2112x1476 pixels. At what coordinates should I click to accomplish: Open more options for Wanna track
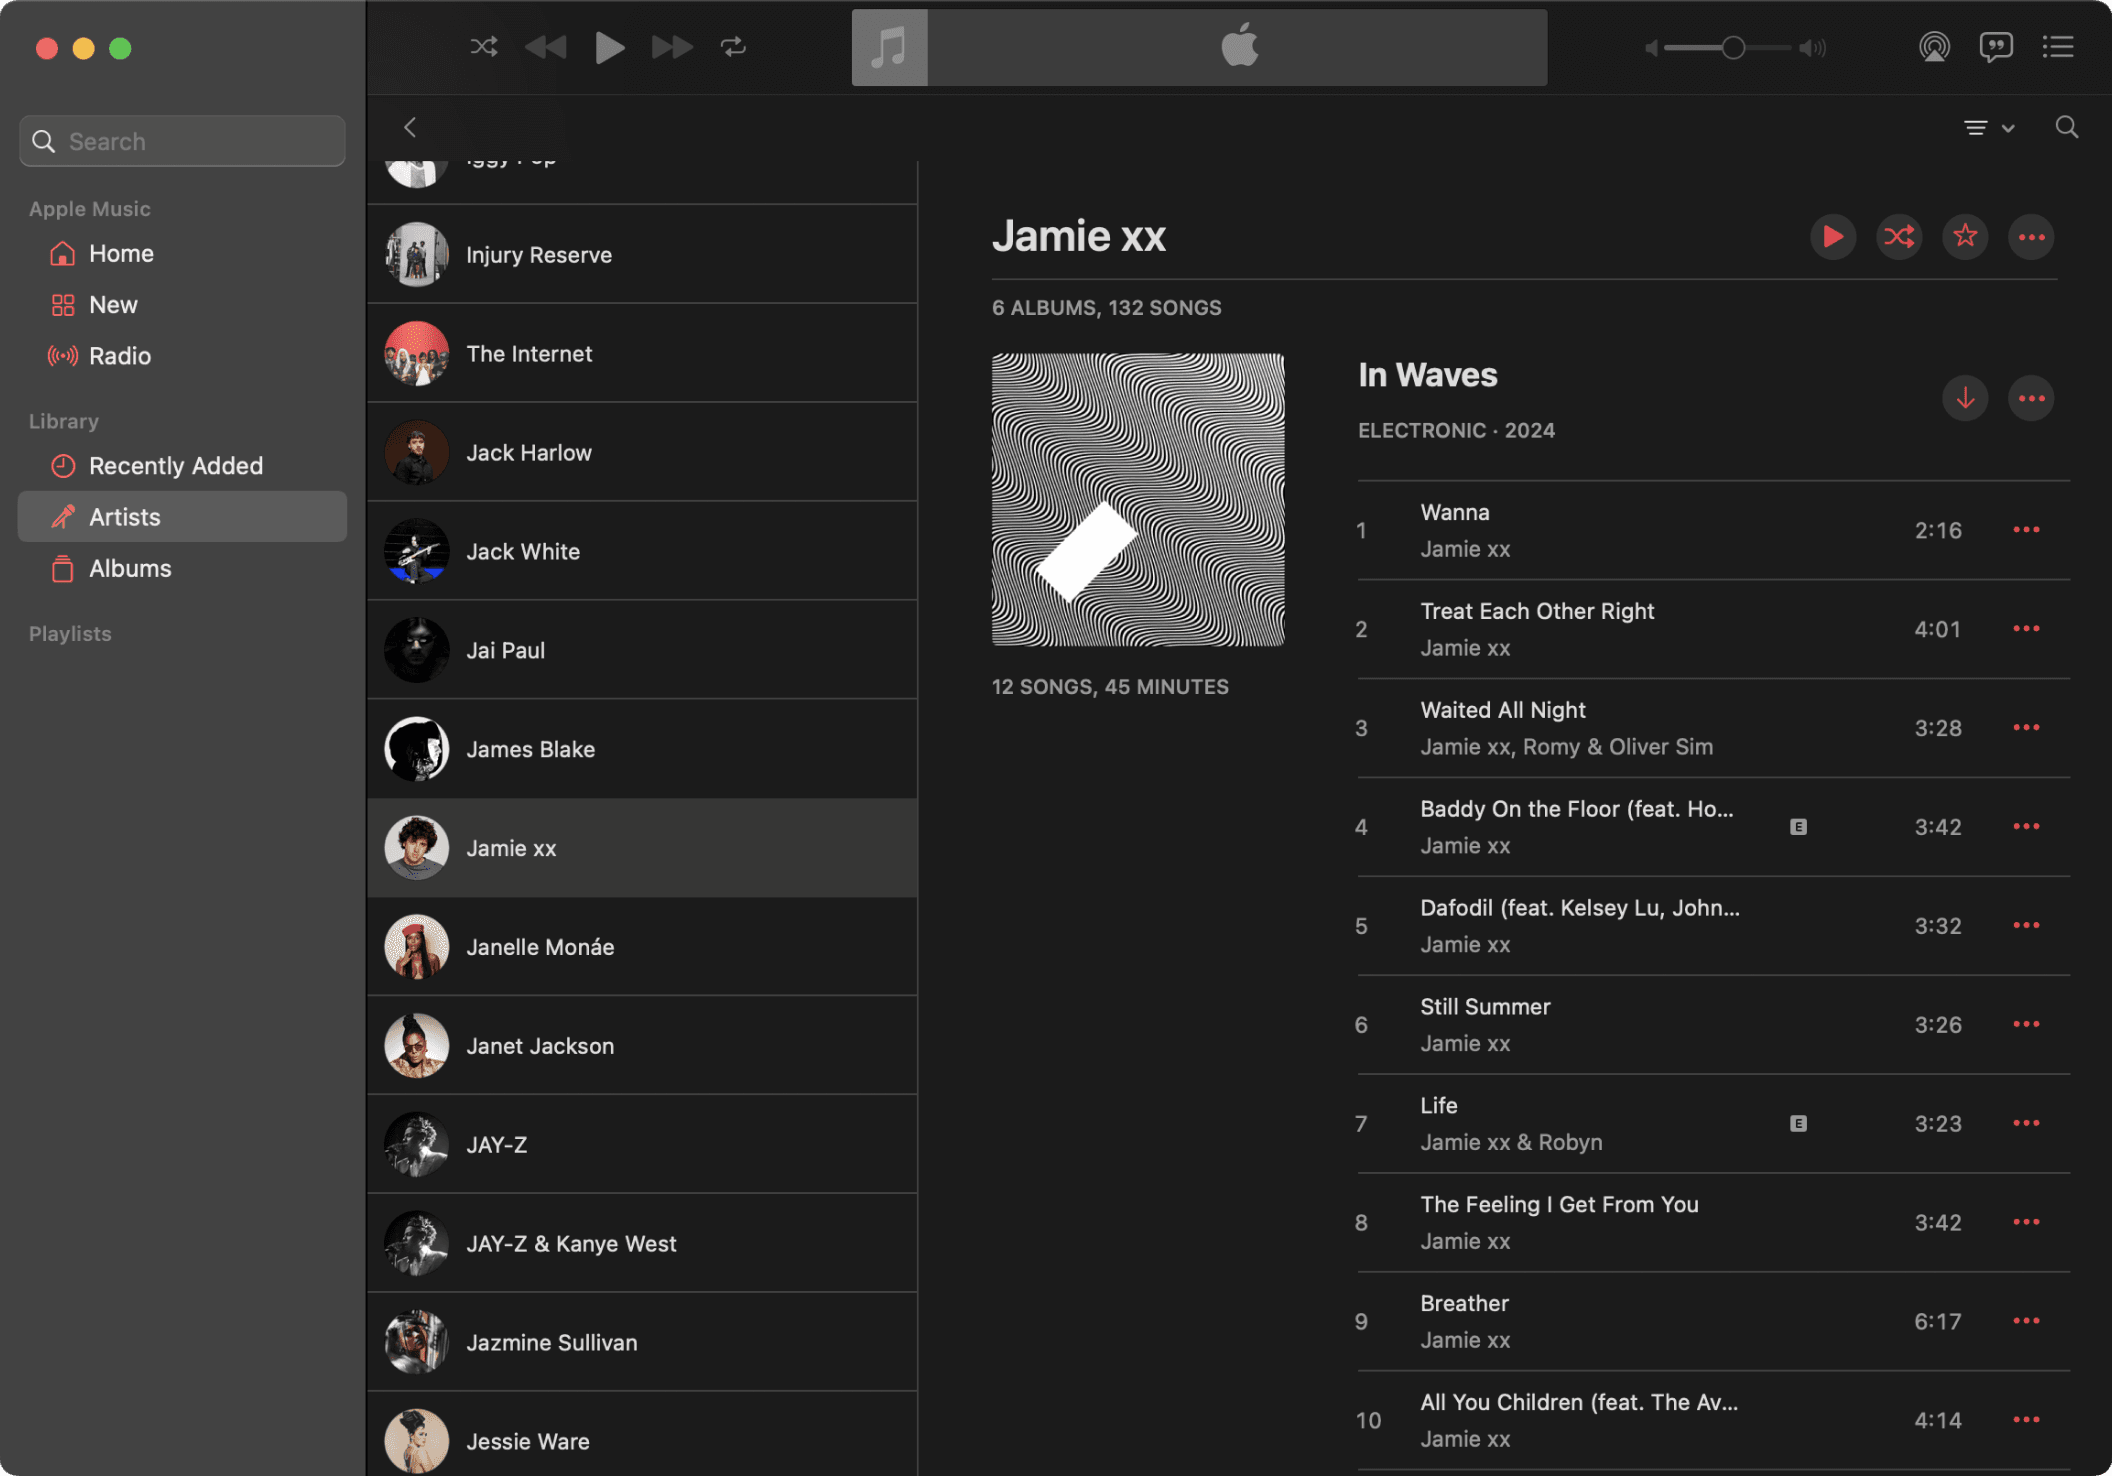pos(2025,530)
